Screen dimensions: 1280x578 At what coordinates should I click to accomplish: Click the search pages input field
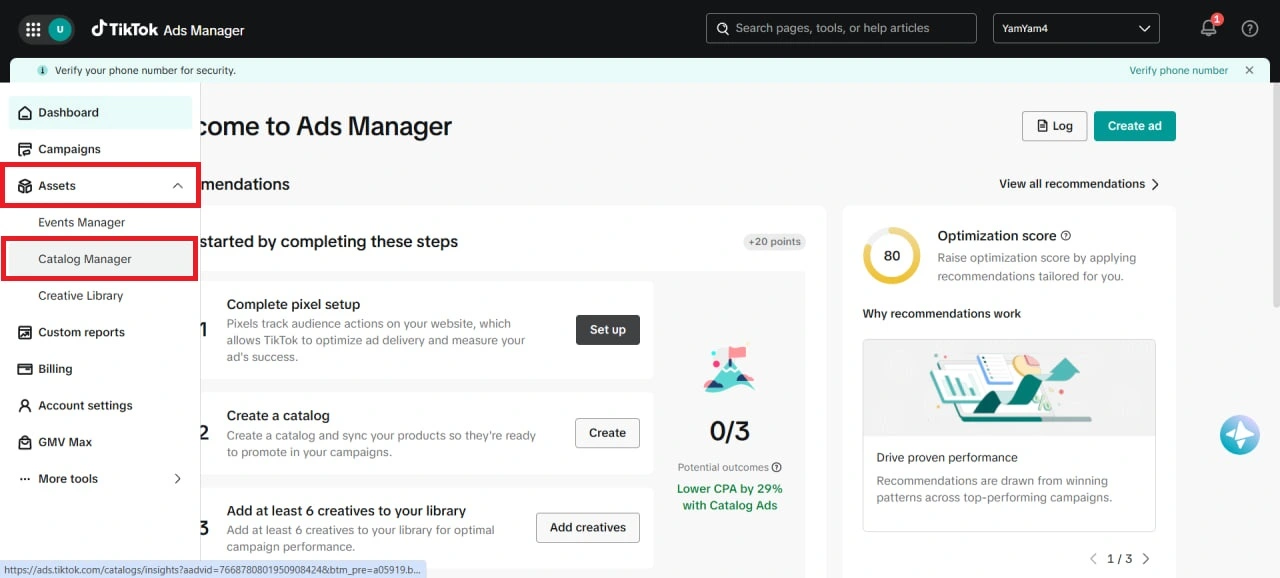click(841, 28)
